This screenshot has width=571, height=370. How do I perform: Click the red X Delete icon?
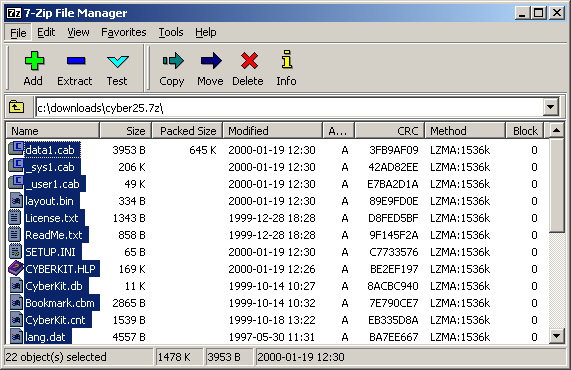[249, 60]
